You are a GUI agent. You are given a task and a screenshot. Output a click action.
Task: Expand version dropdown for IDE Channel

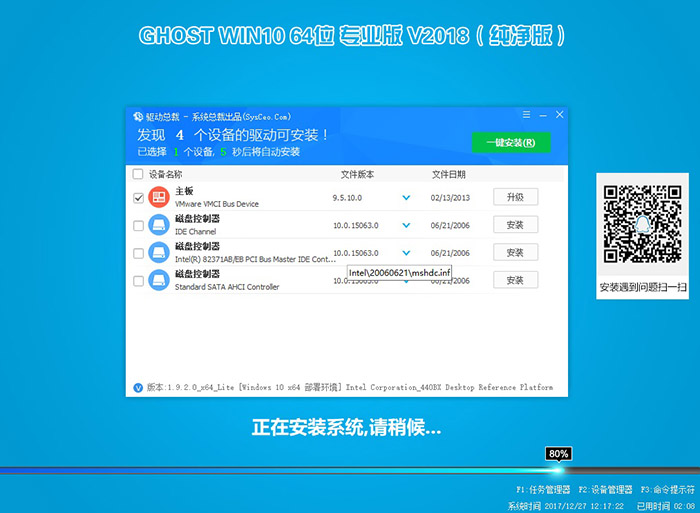406,225
